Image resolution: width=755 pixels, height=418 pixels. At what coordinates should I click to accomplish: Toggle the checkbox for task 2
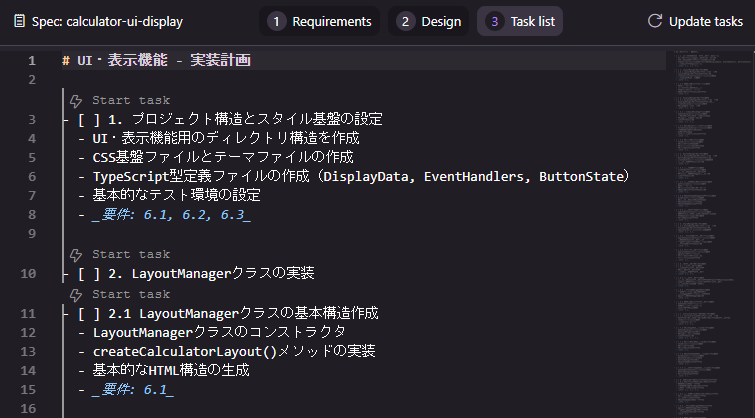(89, 274)
